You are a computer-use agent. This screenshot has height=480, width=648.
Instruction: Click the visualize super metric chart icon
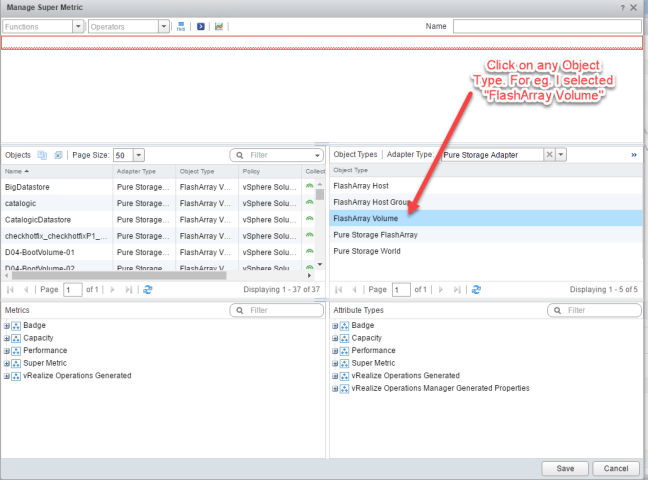point(219,26)
